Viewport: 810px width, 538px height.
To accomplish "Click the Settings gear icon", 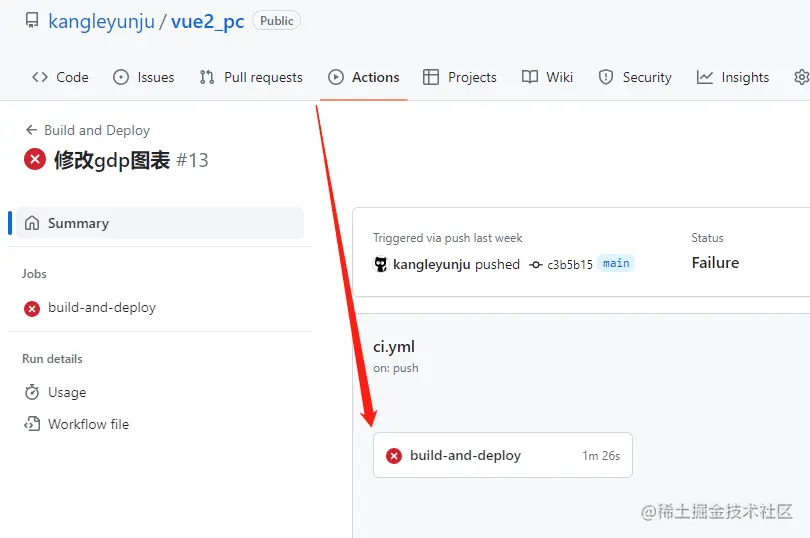I will click(x=802, y=77).
